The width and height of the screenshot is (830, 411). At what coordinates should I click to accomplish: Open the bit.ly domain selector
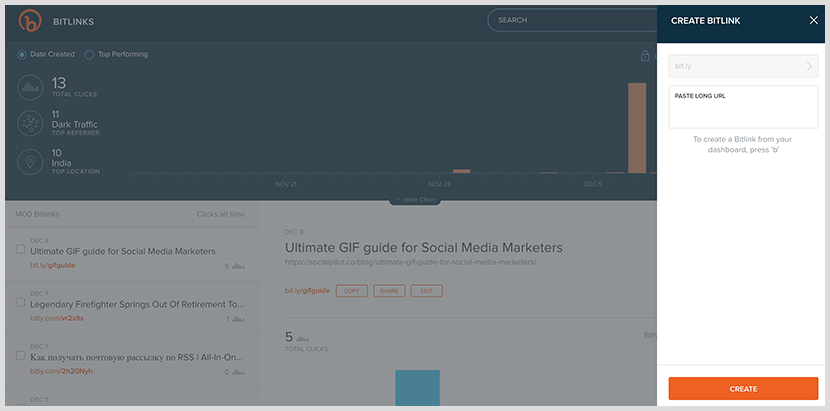pyautogui.click(x=743, y=67)
